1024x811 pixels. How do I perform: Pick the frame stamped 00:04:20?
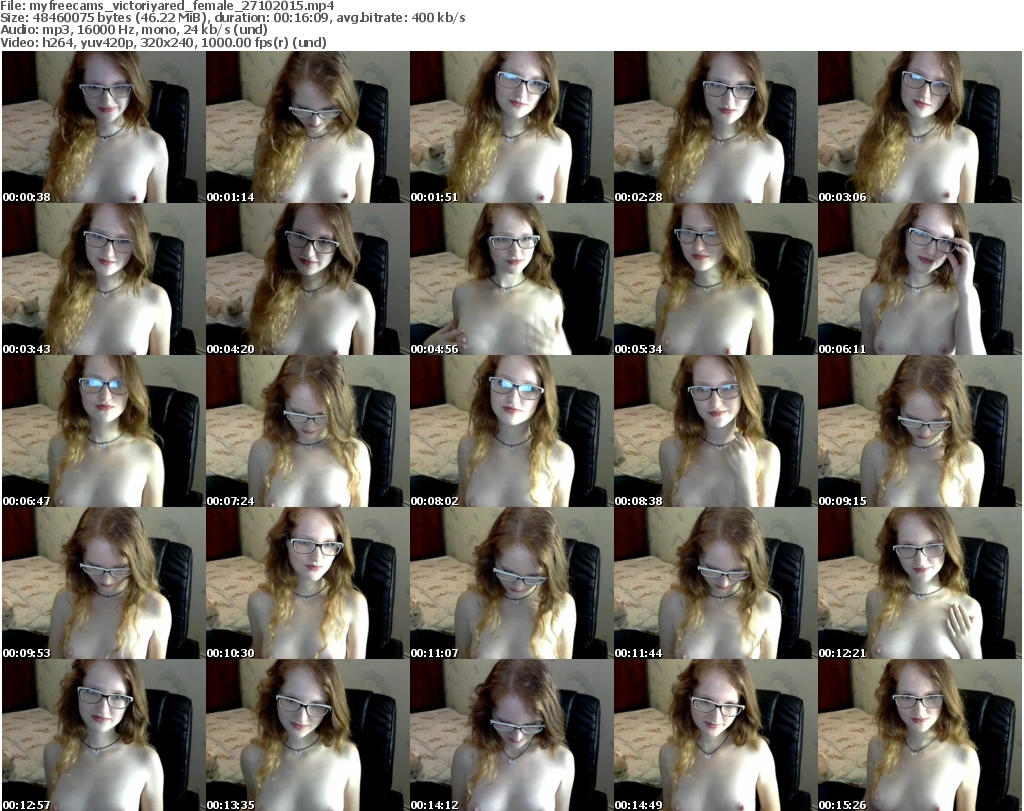point(308,279)
